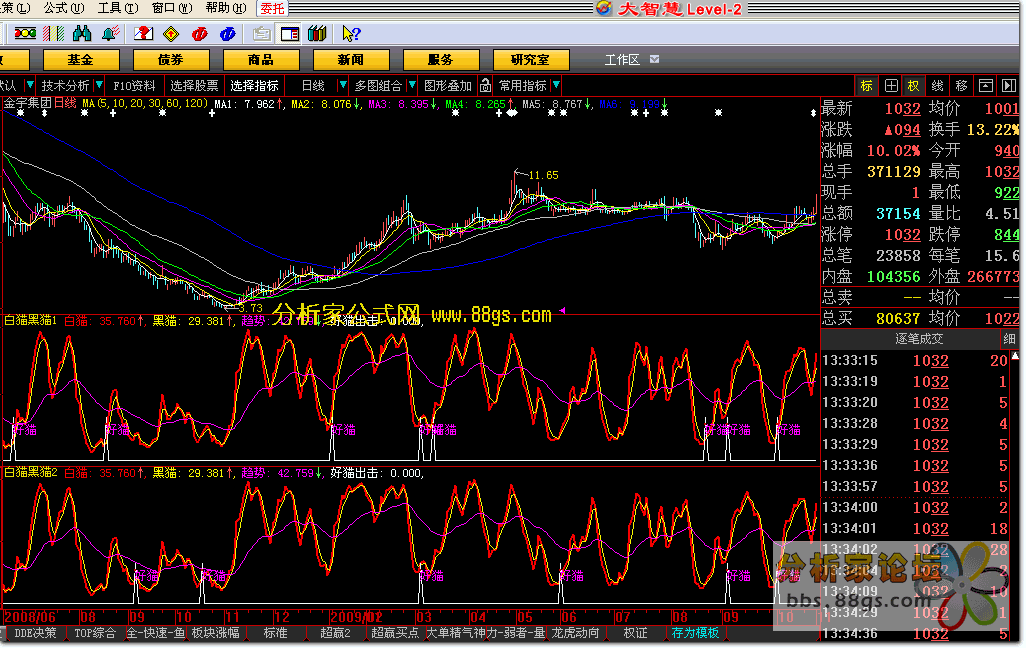Open the 公式 menu
Viewport: 1026px width, 648px height.
[64, 8]
